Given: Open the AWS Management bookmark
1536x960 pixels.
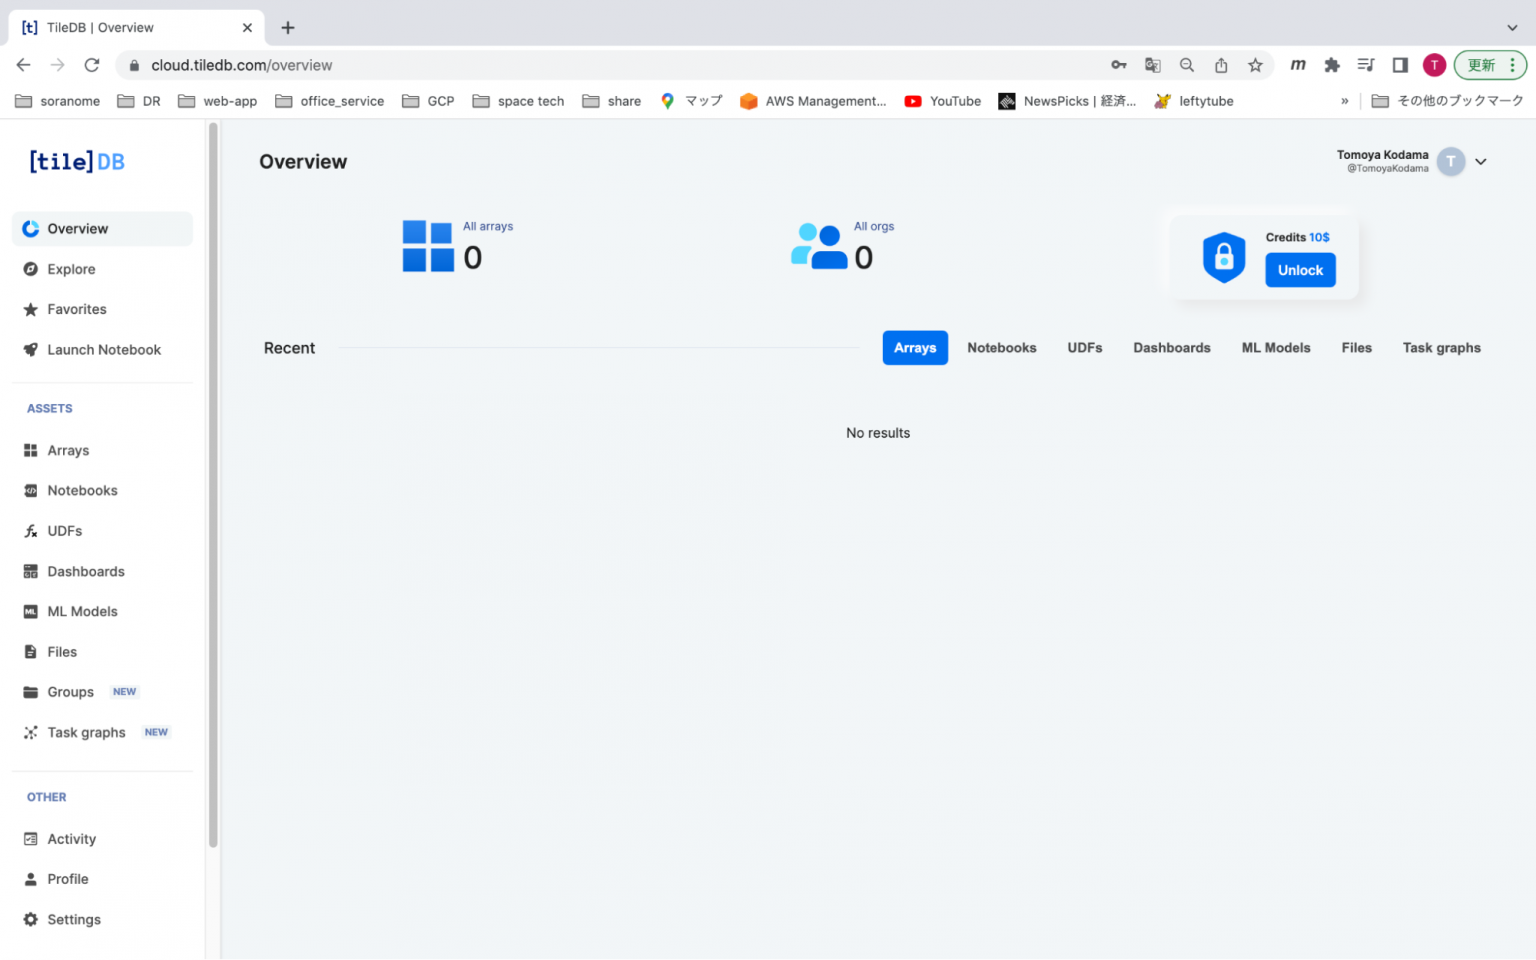Looking at the screenshot, I should [813, 101].
